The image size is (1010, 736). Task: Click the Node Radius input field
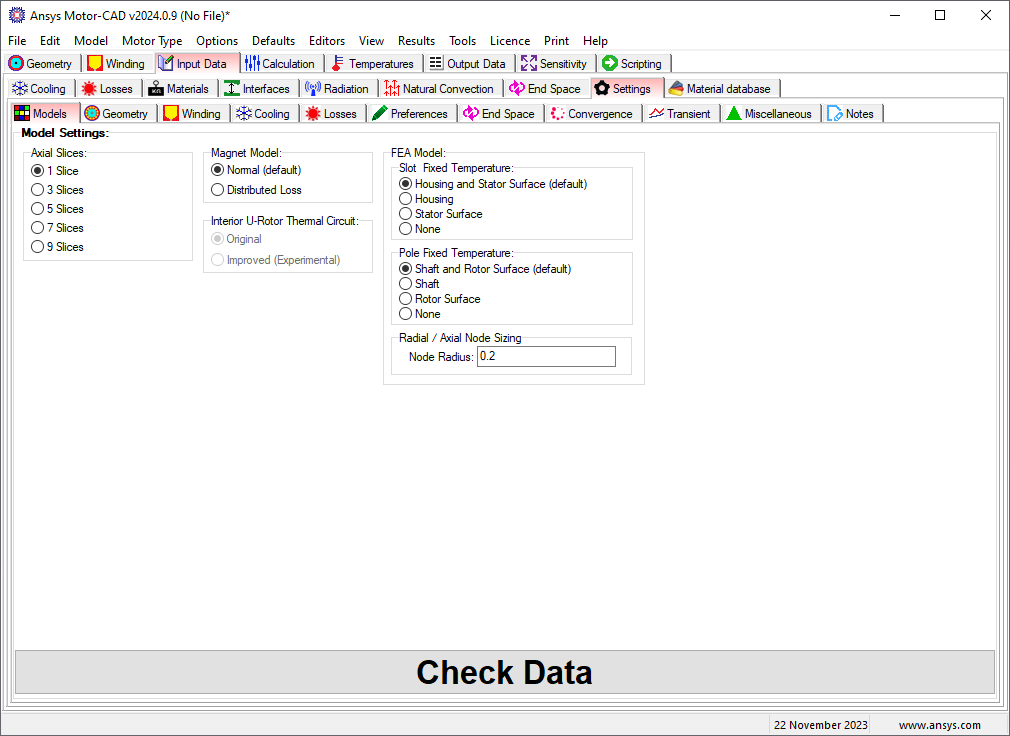[x=546, y=356]
